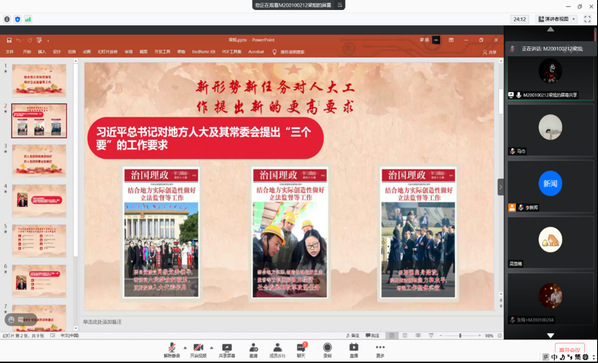Expand video options arrow beside camera

tap(212, 348)
